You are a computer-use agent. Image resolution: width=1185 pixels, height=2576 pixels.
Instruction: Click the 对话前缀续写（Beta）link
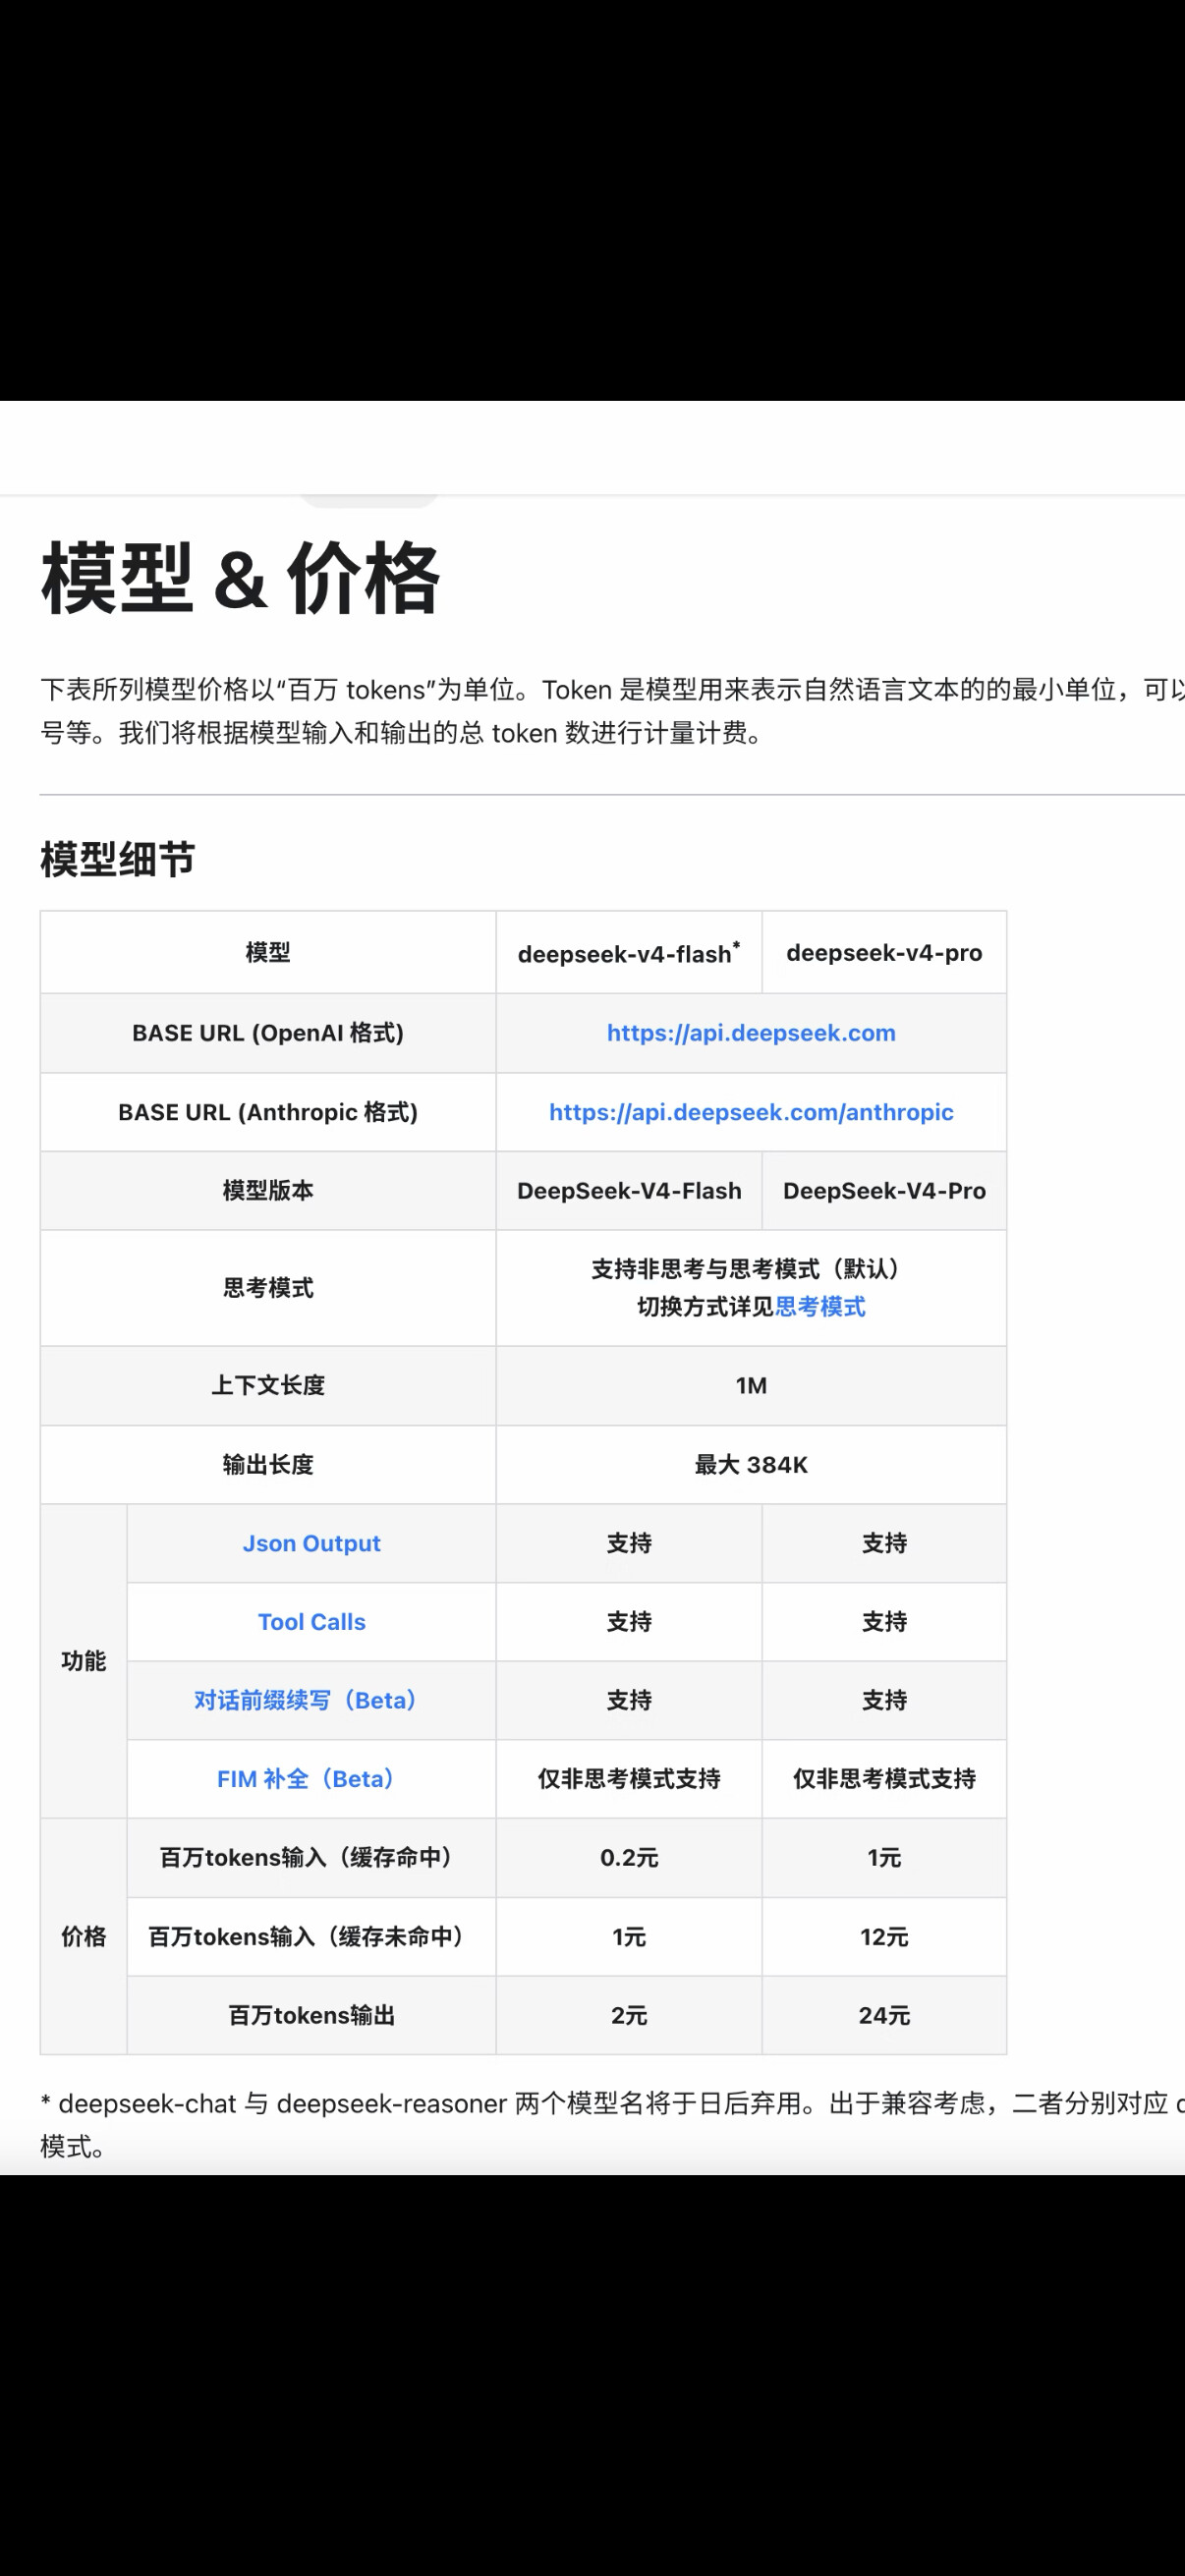click(x=305, y=1700)
